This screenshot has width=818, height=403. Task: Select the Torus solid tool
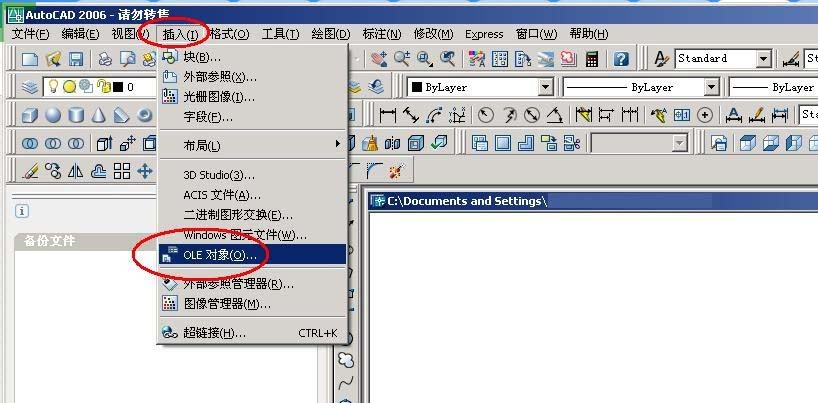145,115
